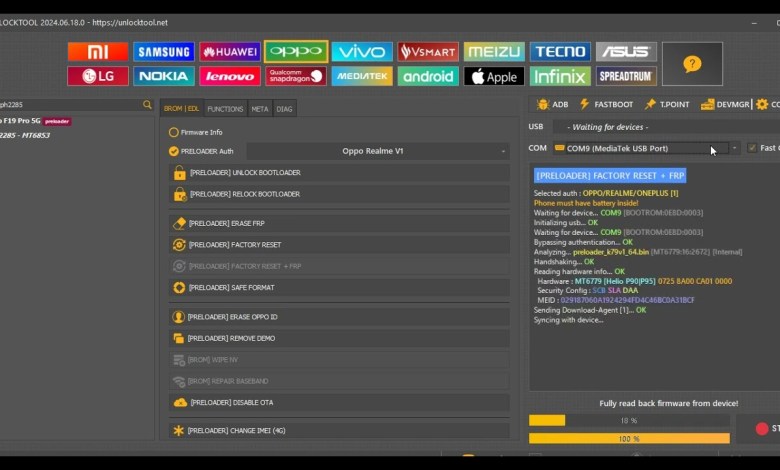The width and height of the screenshot is (780, 470).
Task: Run the PRELOADER ERASE FRP operation
Action: coord(338,223)
